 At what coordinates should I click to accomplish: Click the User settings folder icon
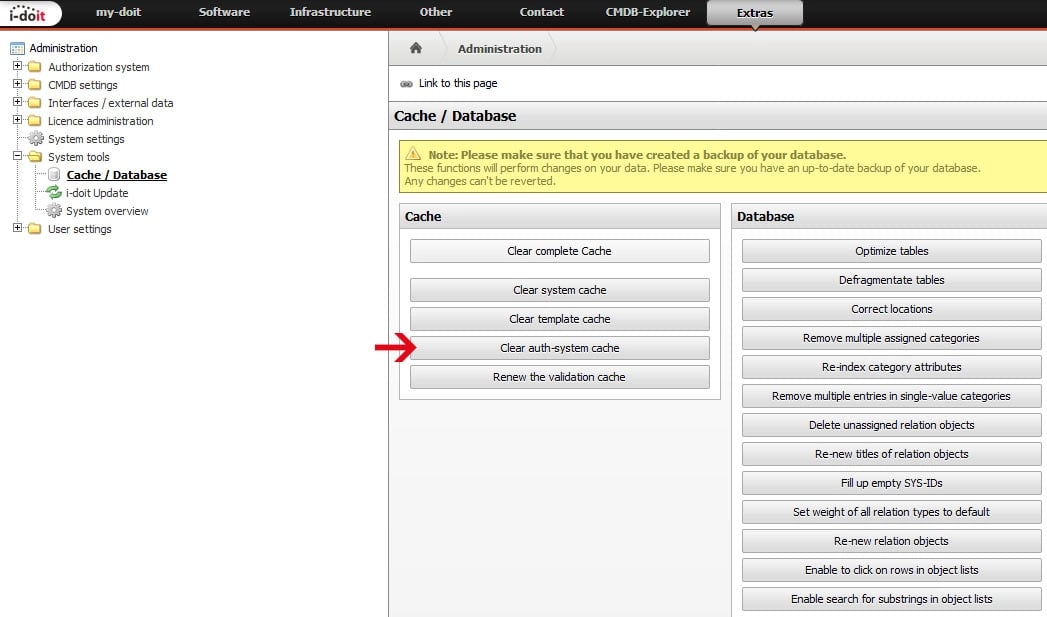[x=35, y=229]
